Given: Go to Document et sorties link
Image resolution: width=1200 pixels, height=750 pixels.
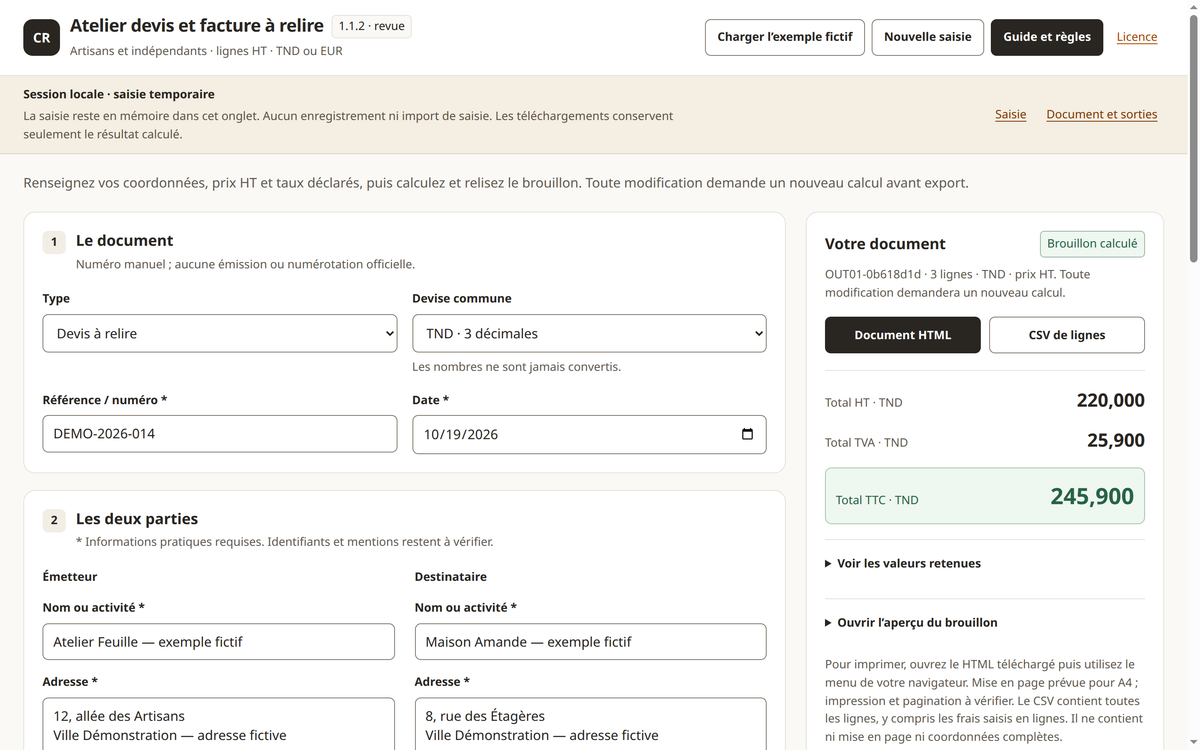Looking at the screenshot, I should pyautogui.click(x=1101, y=114).
